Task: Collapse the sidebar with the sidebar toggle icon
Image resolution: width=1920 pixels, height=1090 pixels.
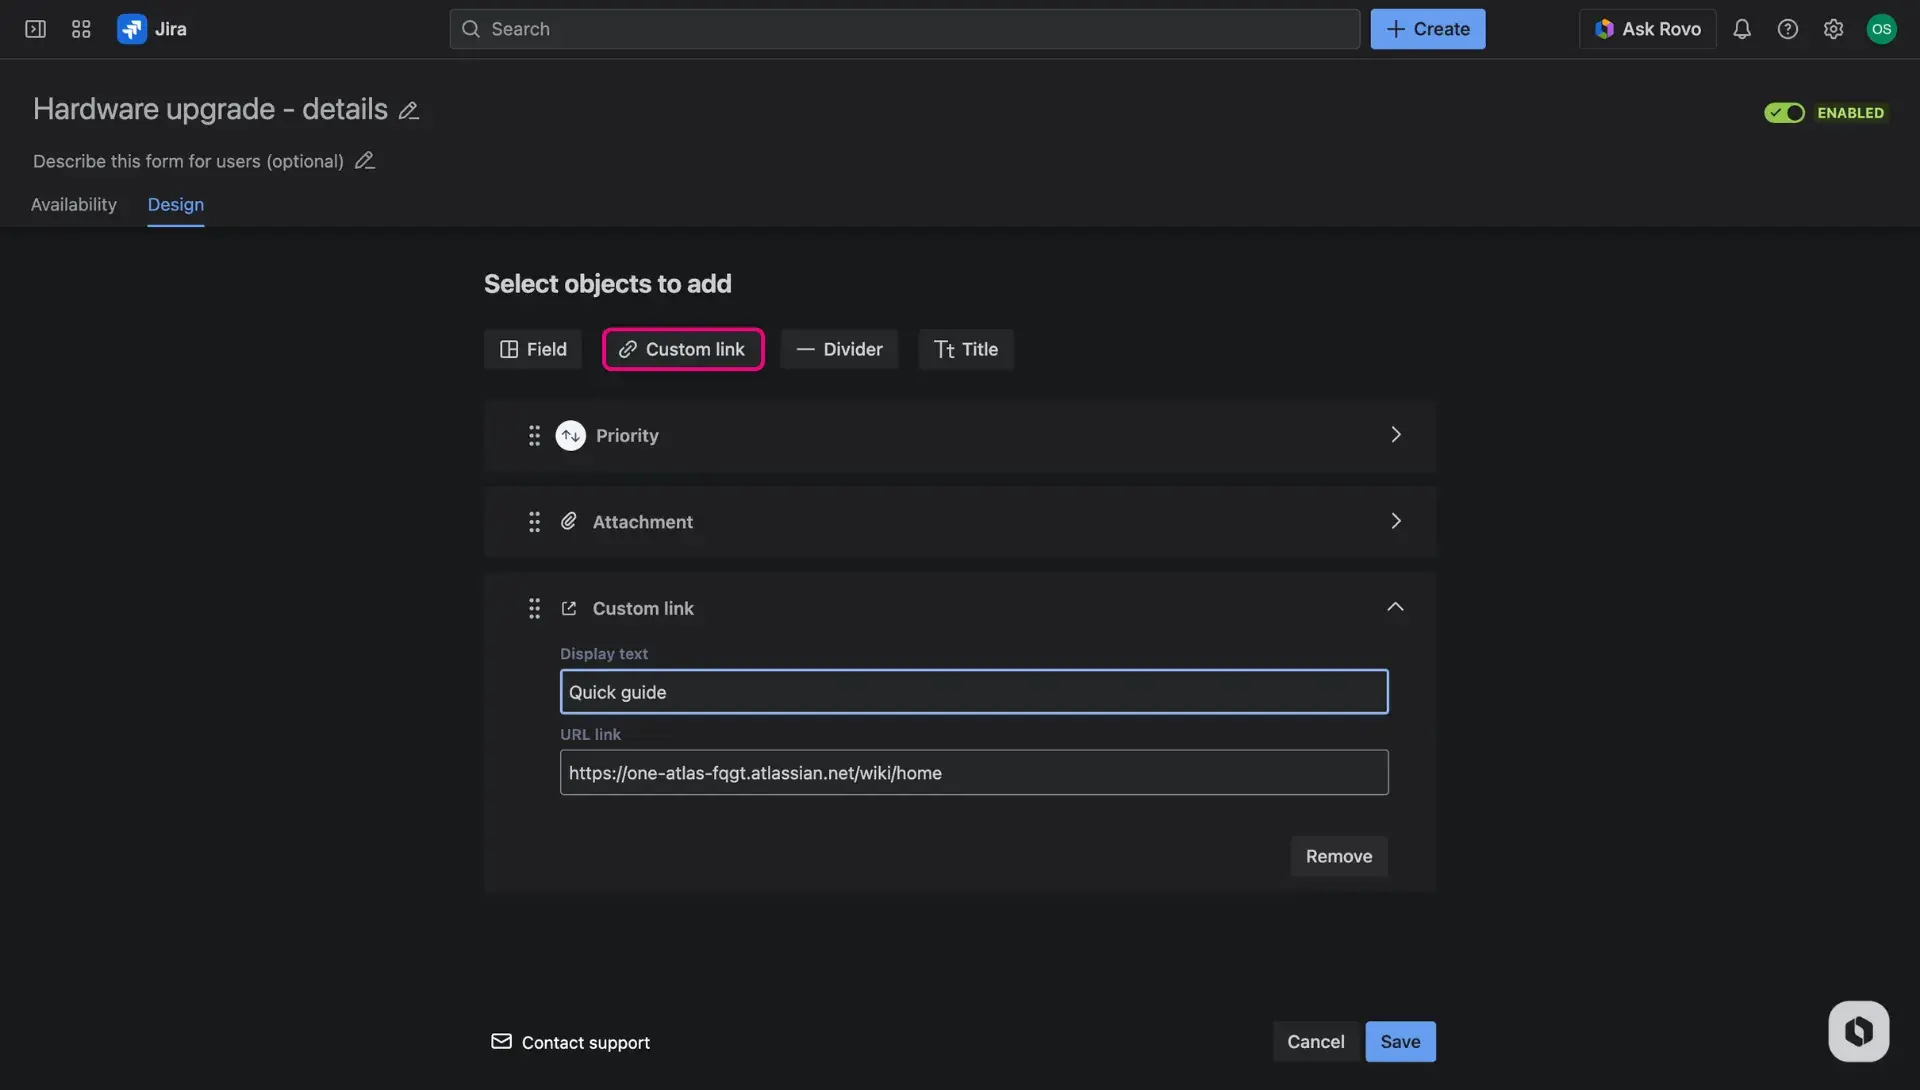Action: [34, 29]
